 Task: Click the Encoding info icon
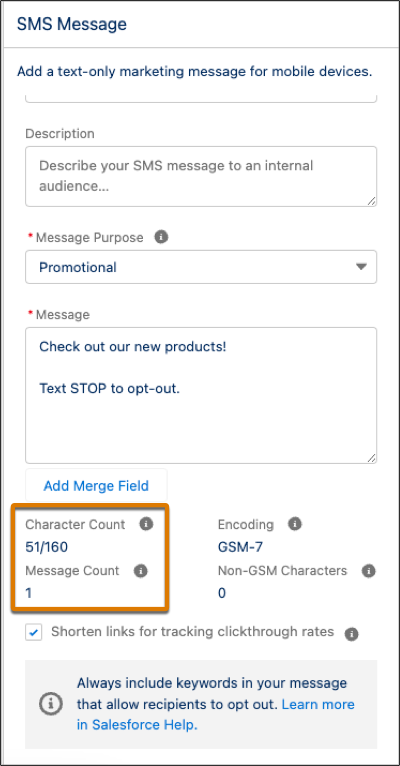click(295, 524)
